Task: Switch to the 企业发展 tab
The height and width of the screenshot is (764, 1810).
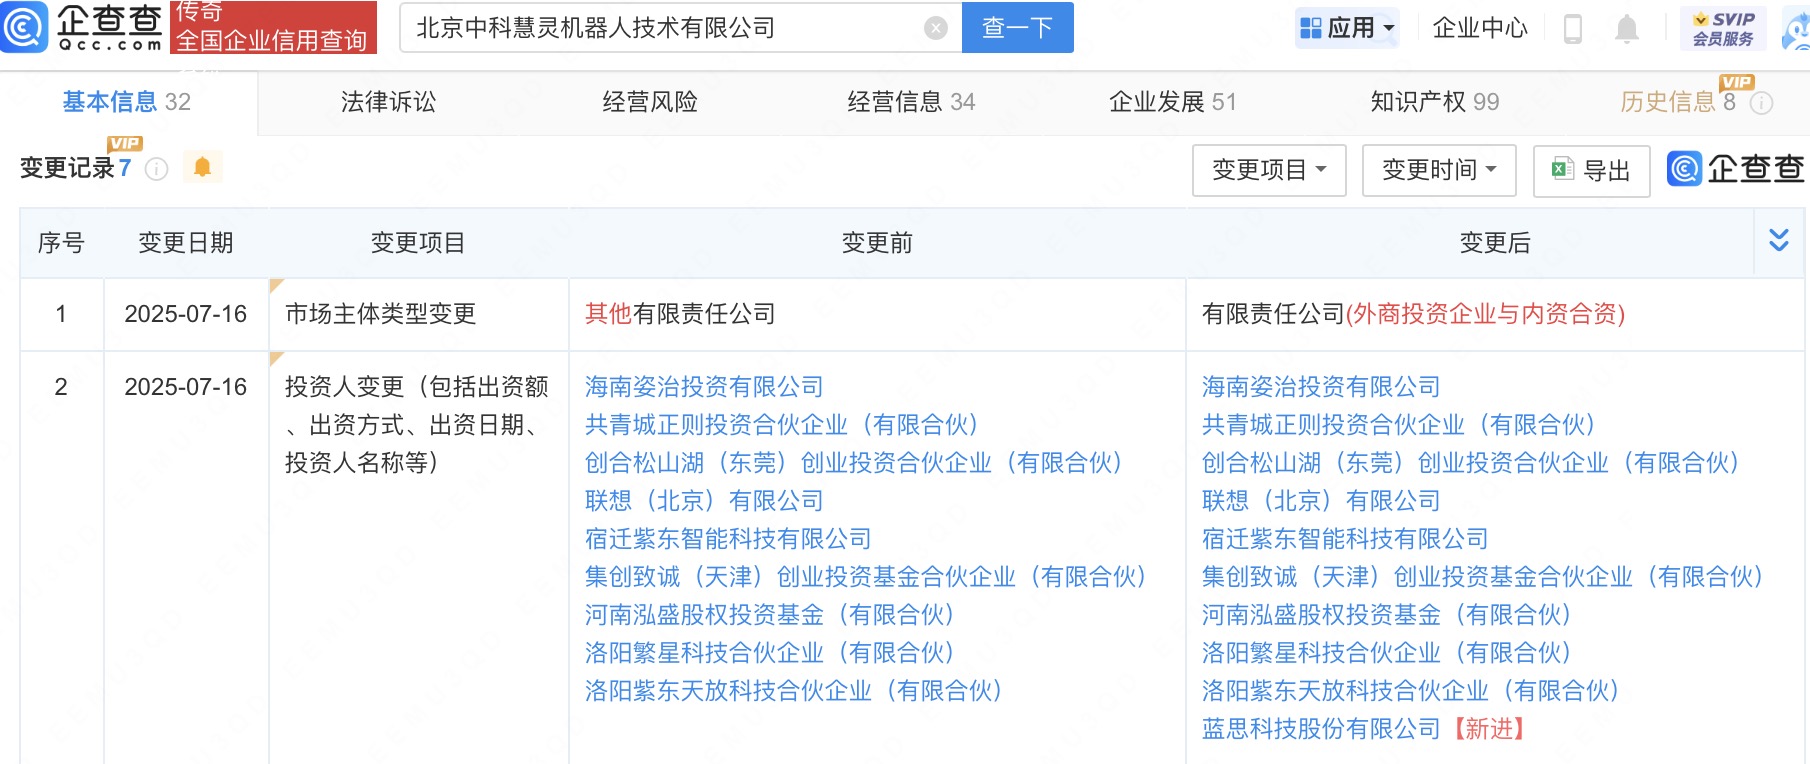Action: (1173, 102)
